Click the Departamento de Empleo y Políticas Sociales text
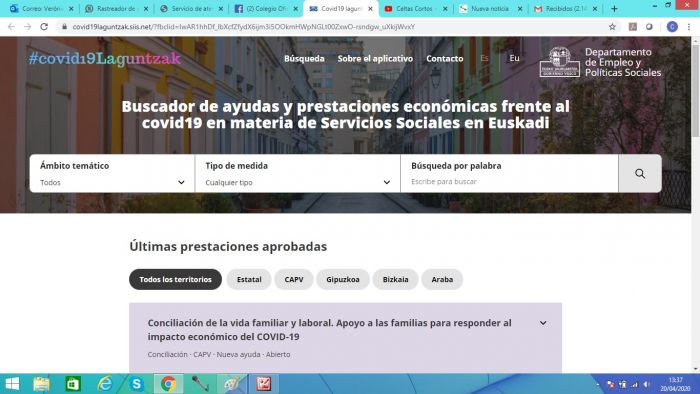 [x=623, y=62]
